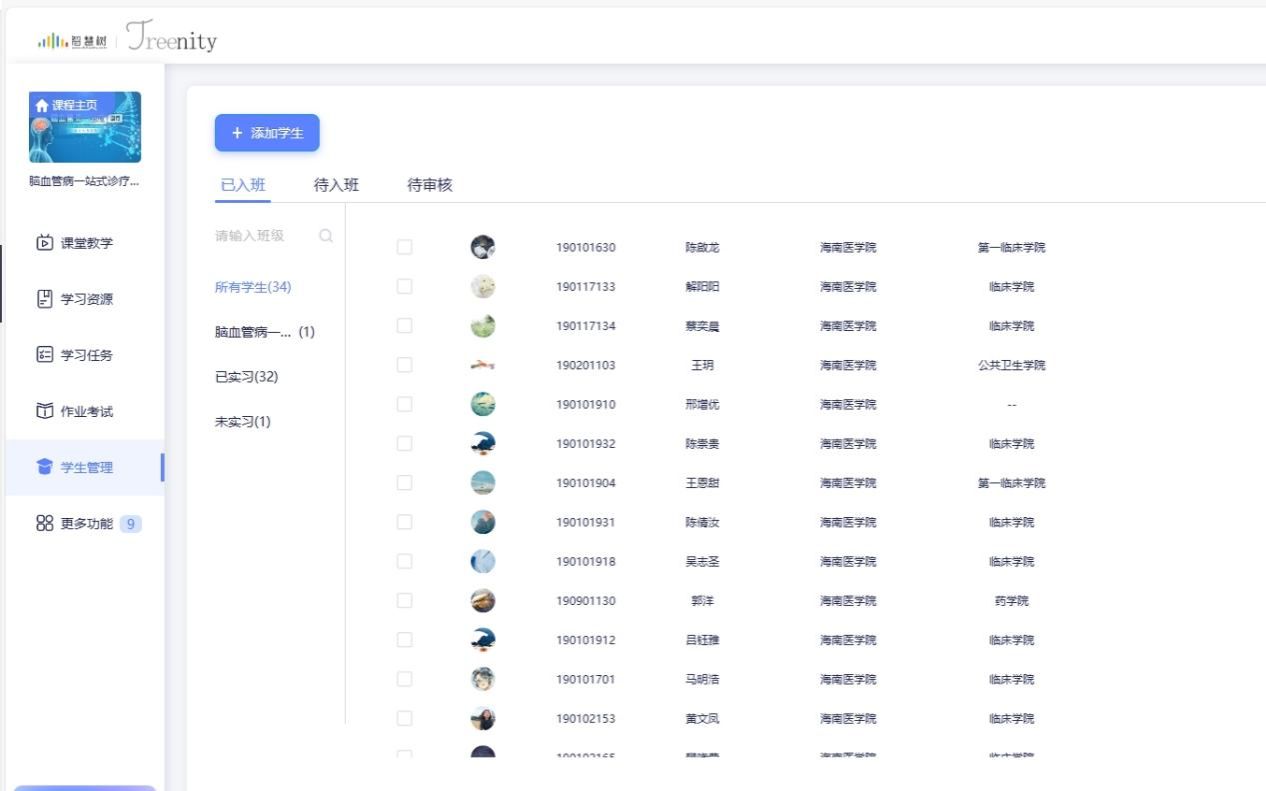The image size is (1266, 791).
Task: Click the Treenity logo in header
Action: point(171,39)
